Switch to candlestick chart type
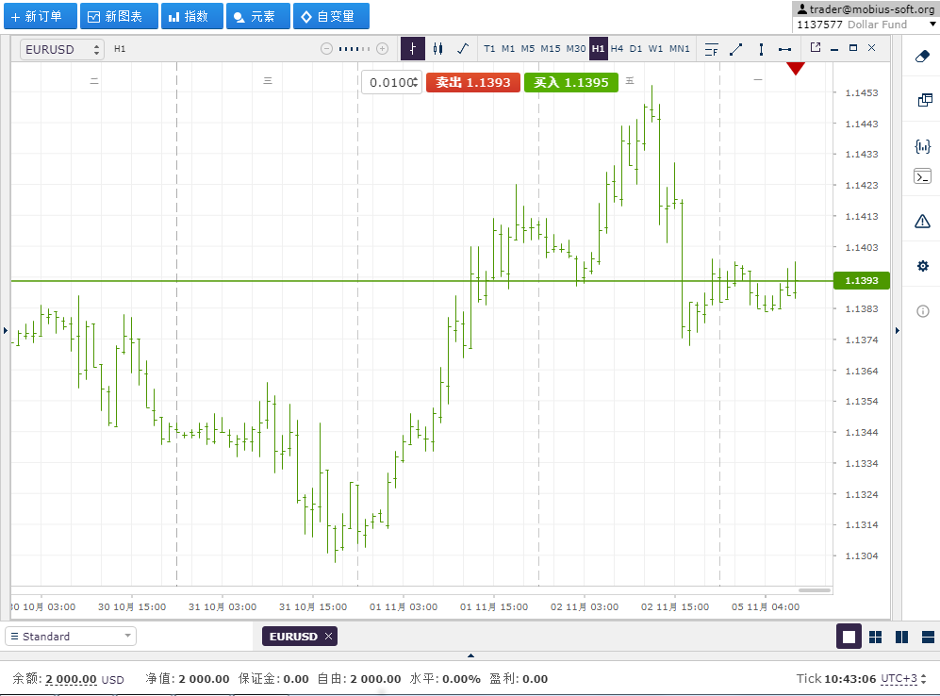 pos(438,49)
